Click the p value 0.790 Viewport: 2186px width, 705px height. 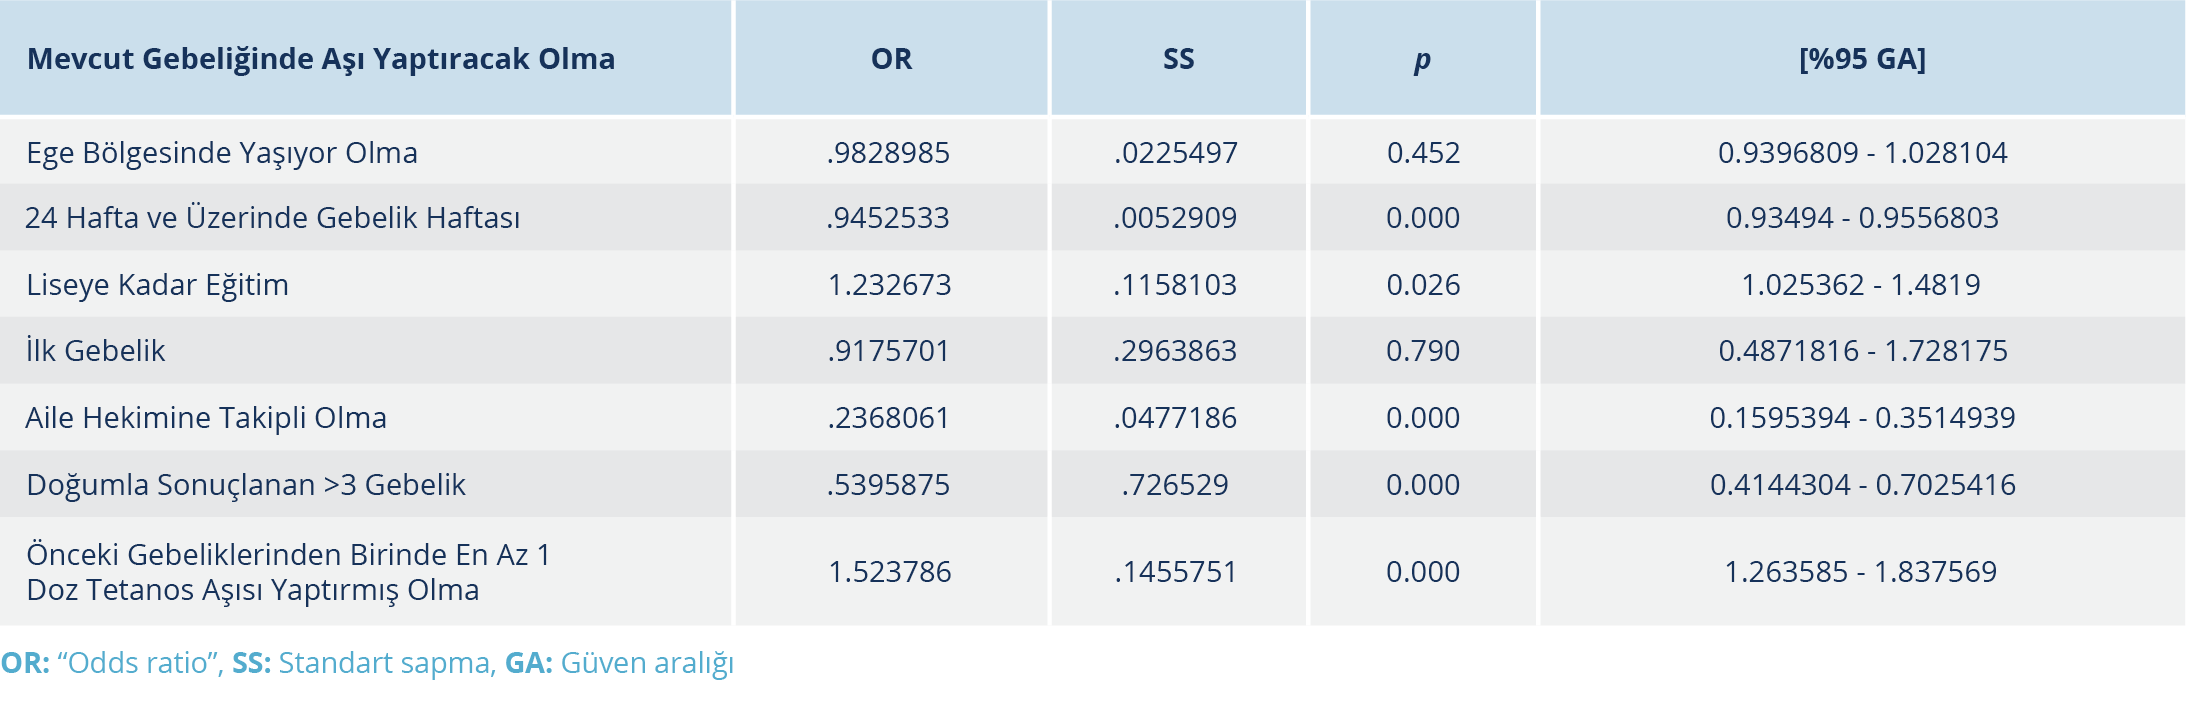point(1423,351)
